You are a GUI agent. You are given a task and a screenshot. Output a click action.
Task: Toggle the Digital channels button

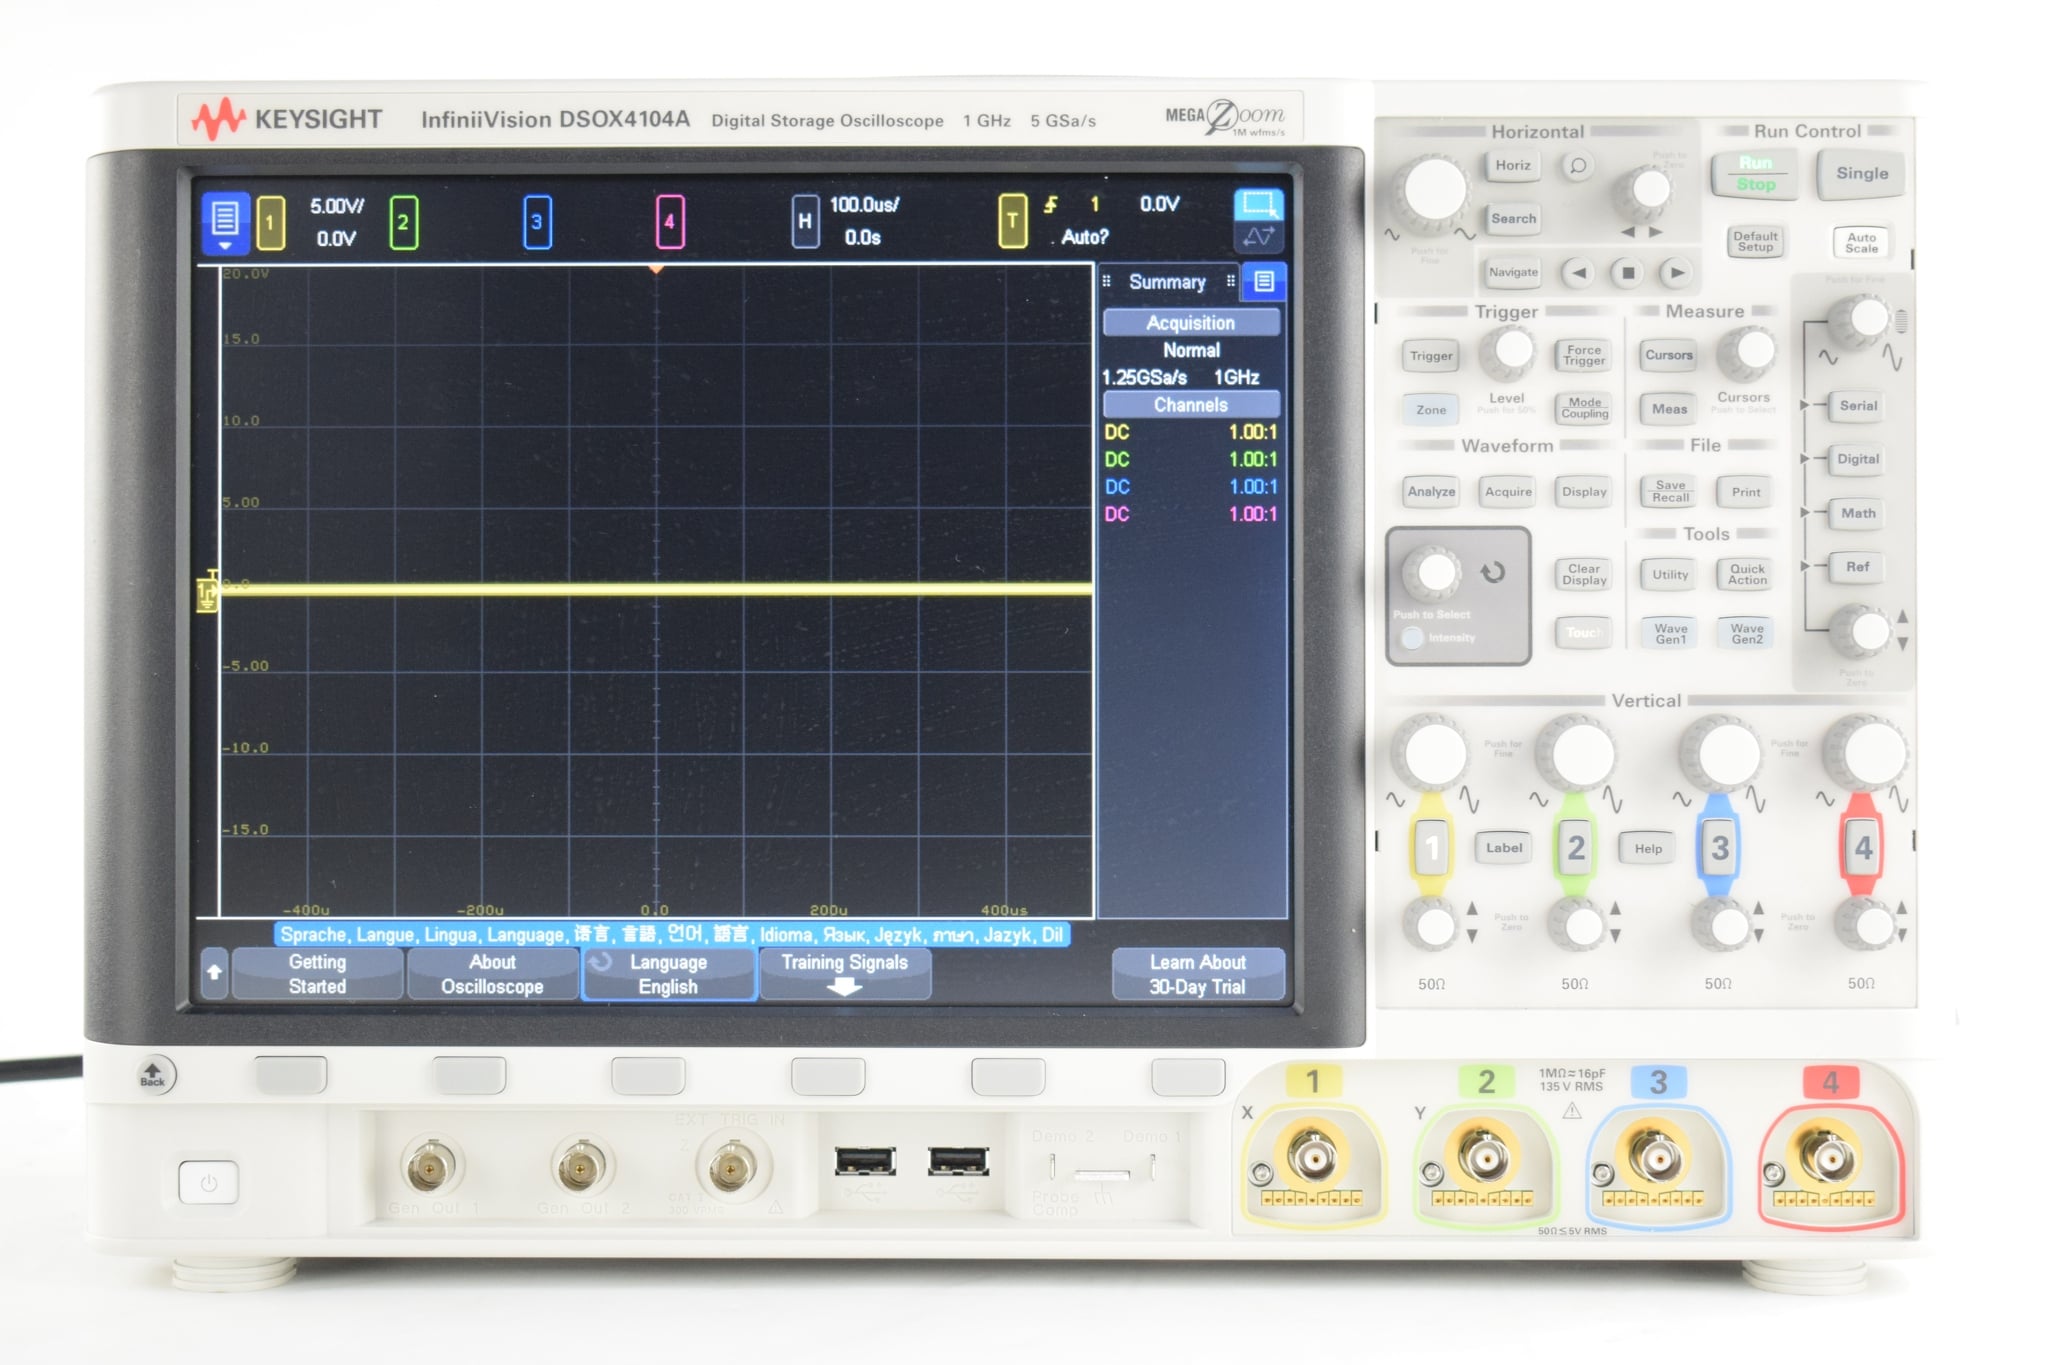pos(1858,459)
